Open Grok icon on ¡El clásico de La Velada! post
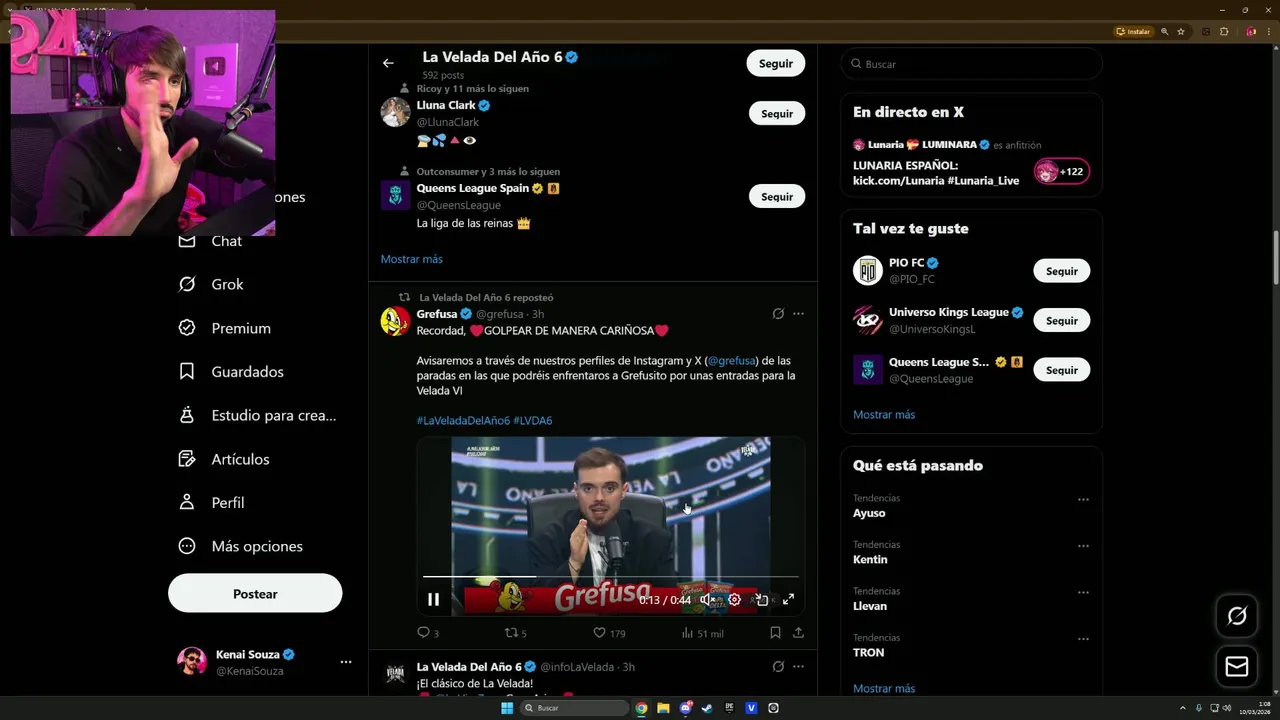 pyautogui.click(x=778, y=667)
